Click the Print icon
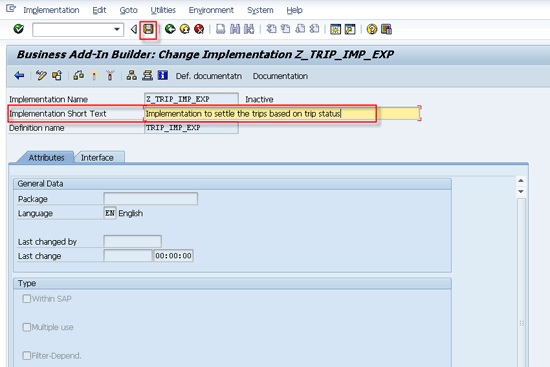This screenshot has height=367, width=550. [220, 29]
